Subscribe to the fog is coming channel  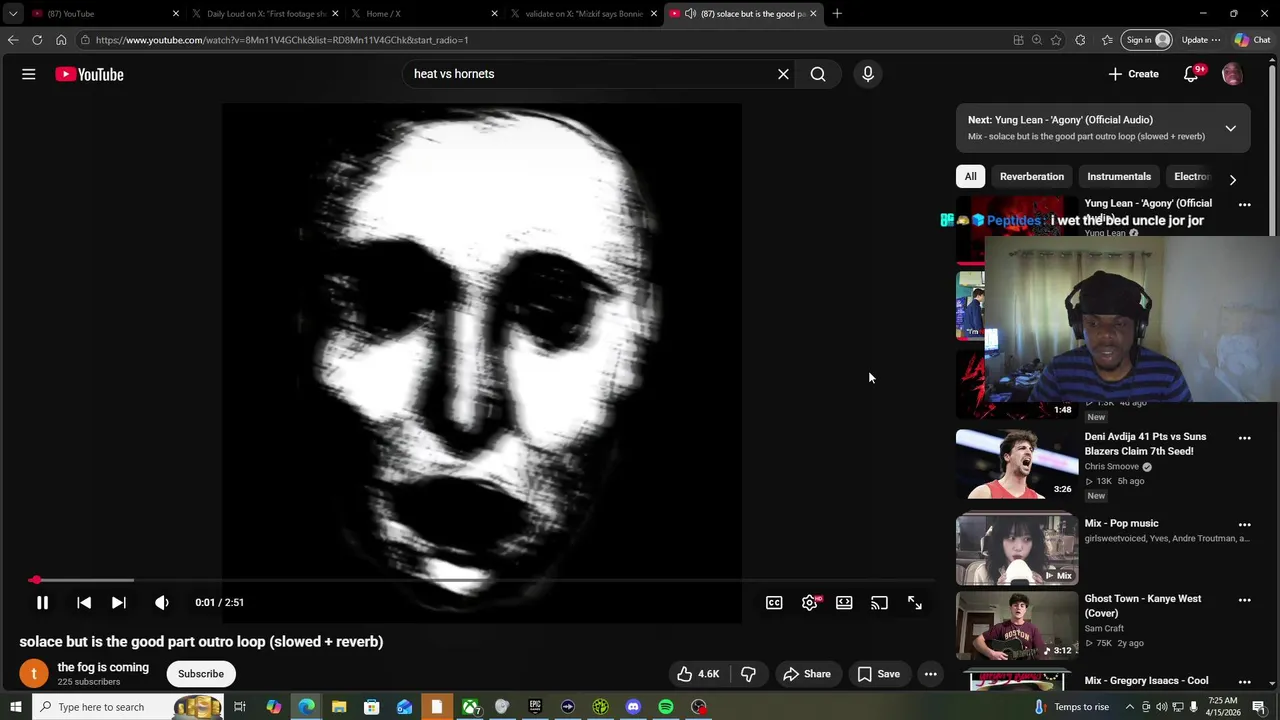201,674
